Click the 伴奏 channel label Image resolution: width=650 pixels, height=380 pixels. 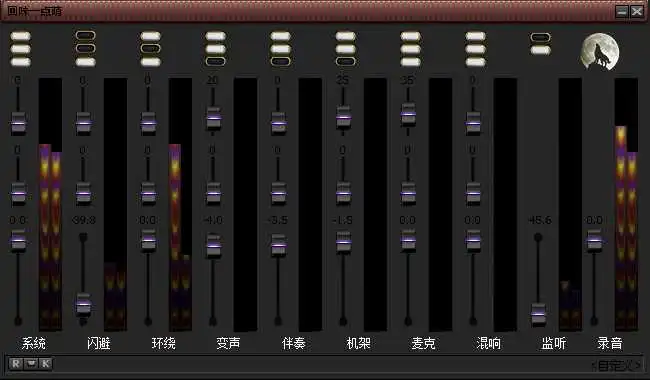point(293,344)
